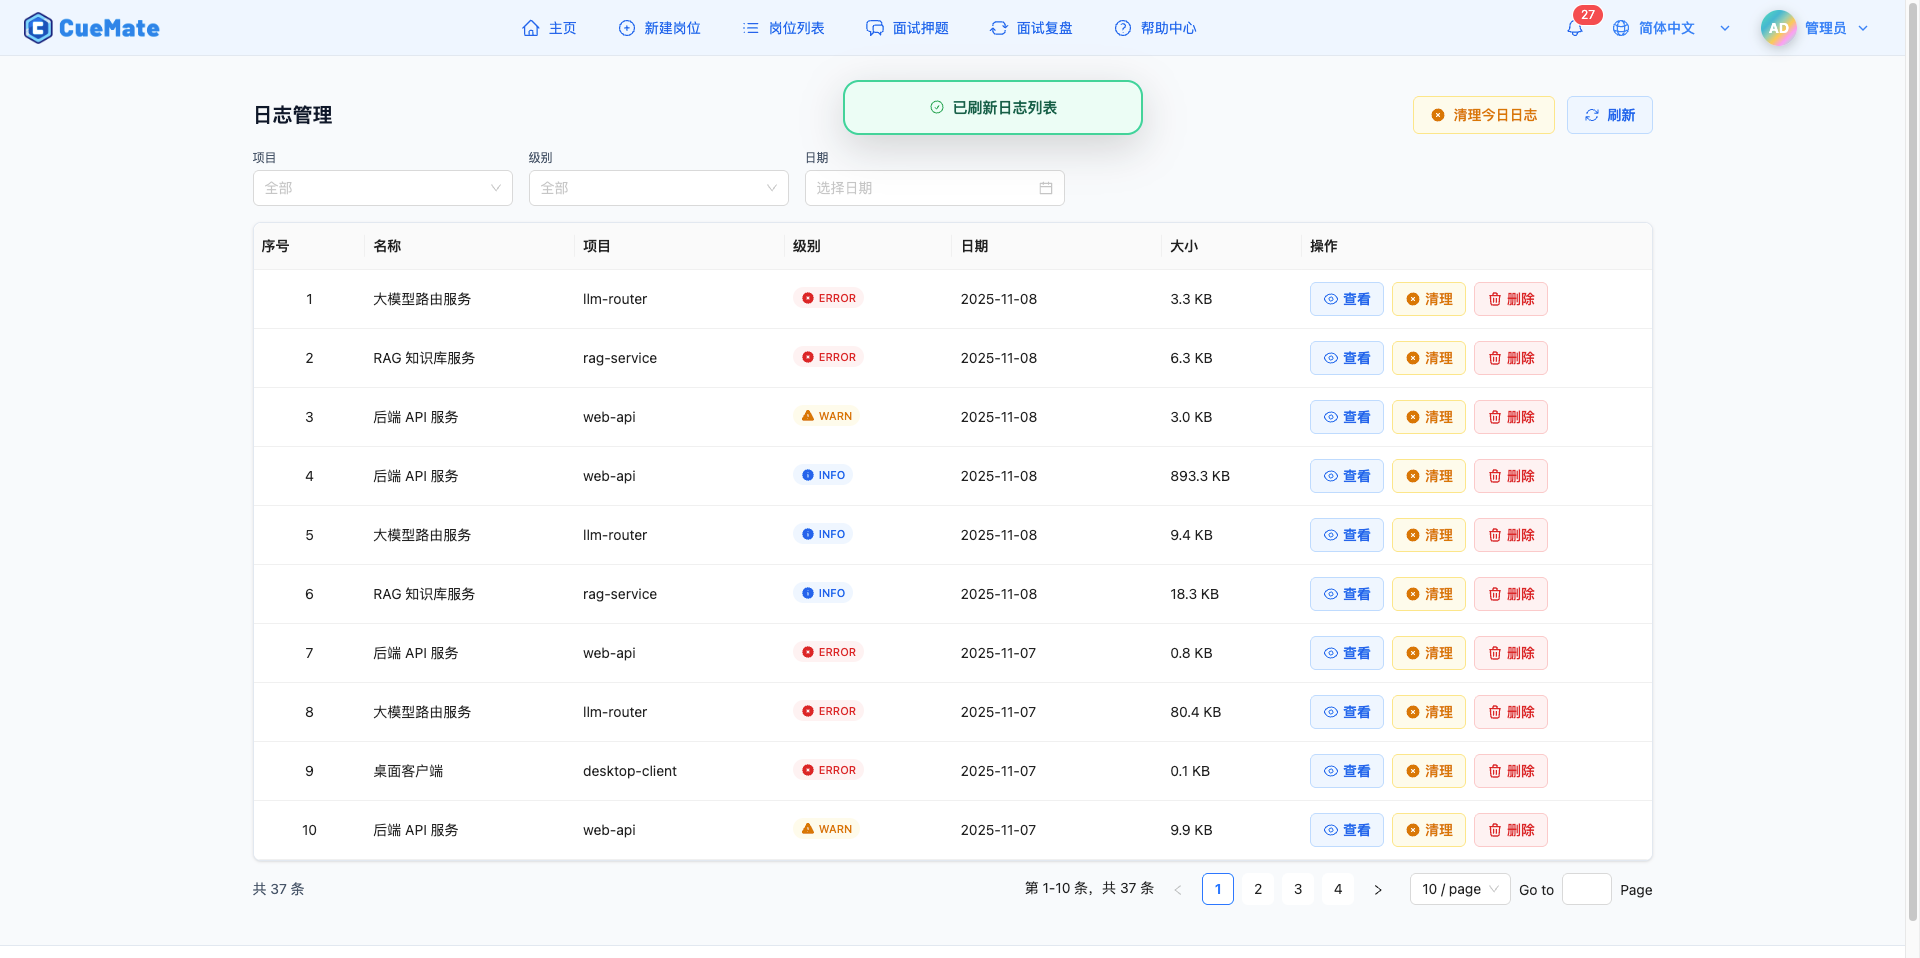Open the 10 / page size selector
The image size is (1920, 958).
click(1459, 889)
